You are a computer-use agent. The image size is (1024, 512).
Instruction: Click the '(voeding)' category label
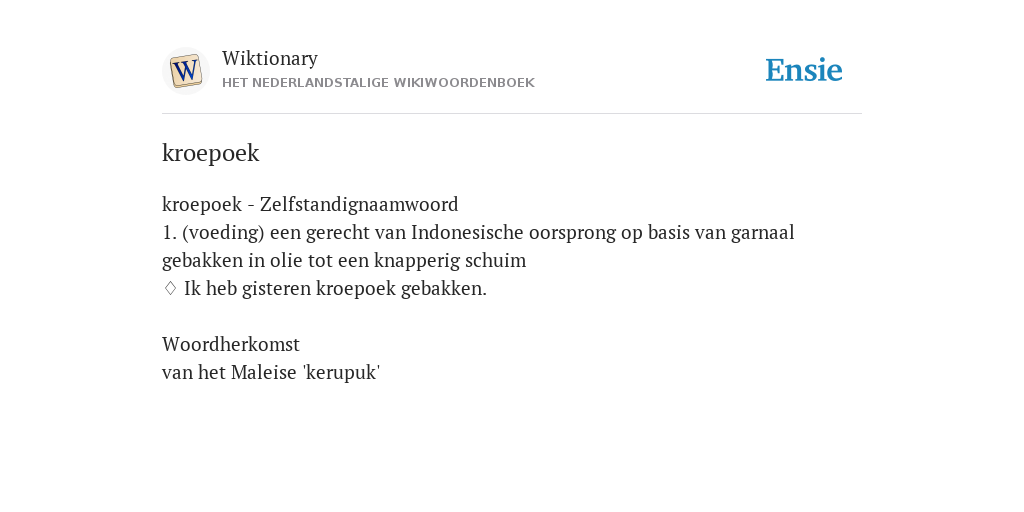click(x=223, y=232)
